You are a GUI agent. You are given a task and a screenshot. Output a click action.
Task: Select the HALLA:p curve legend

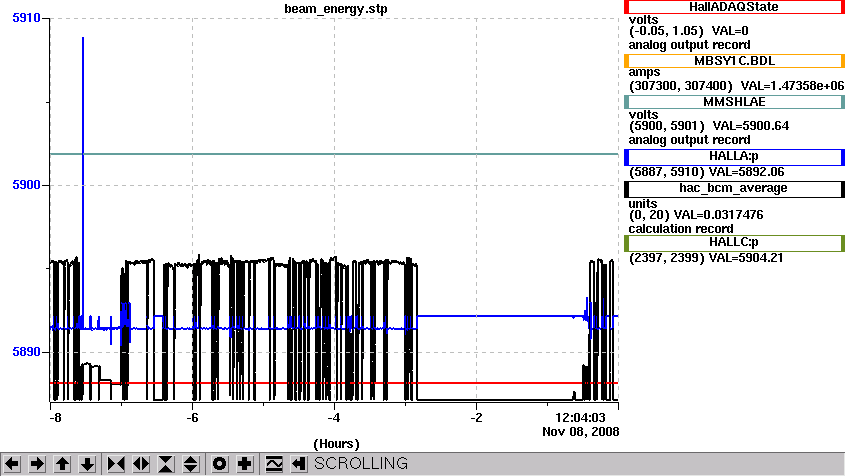coord(734,156)
